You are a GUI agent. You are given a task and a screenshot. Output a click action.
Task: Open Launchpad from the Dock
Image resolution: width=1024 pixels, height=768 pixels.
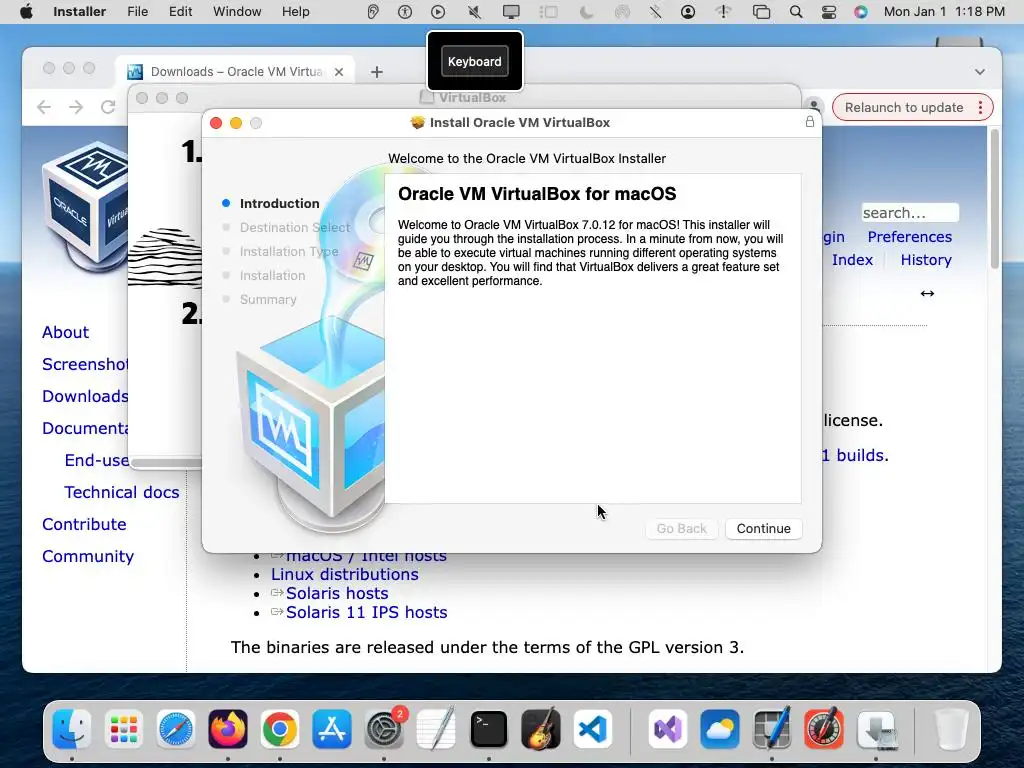click(x=123, y=729)
